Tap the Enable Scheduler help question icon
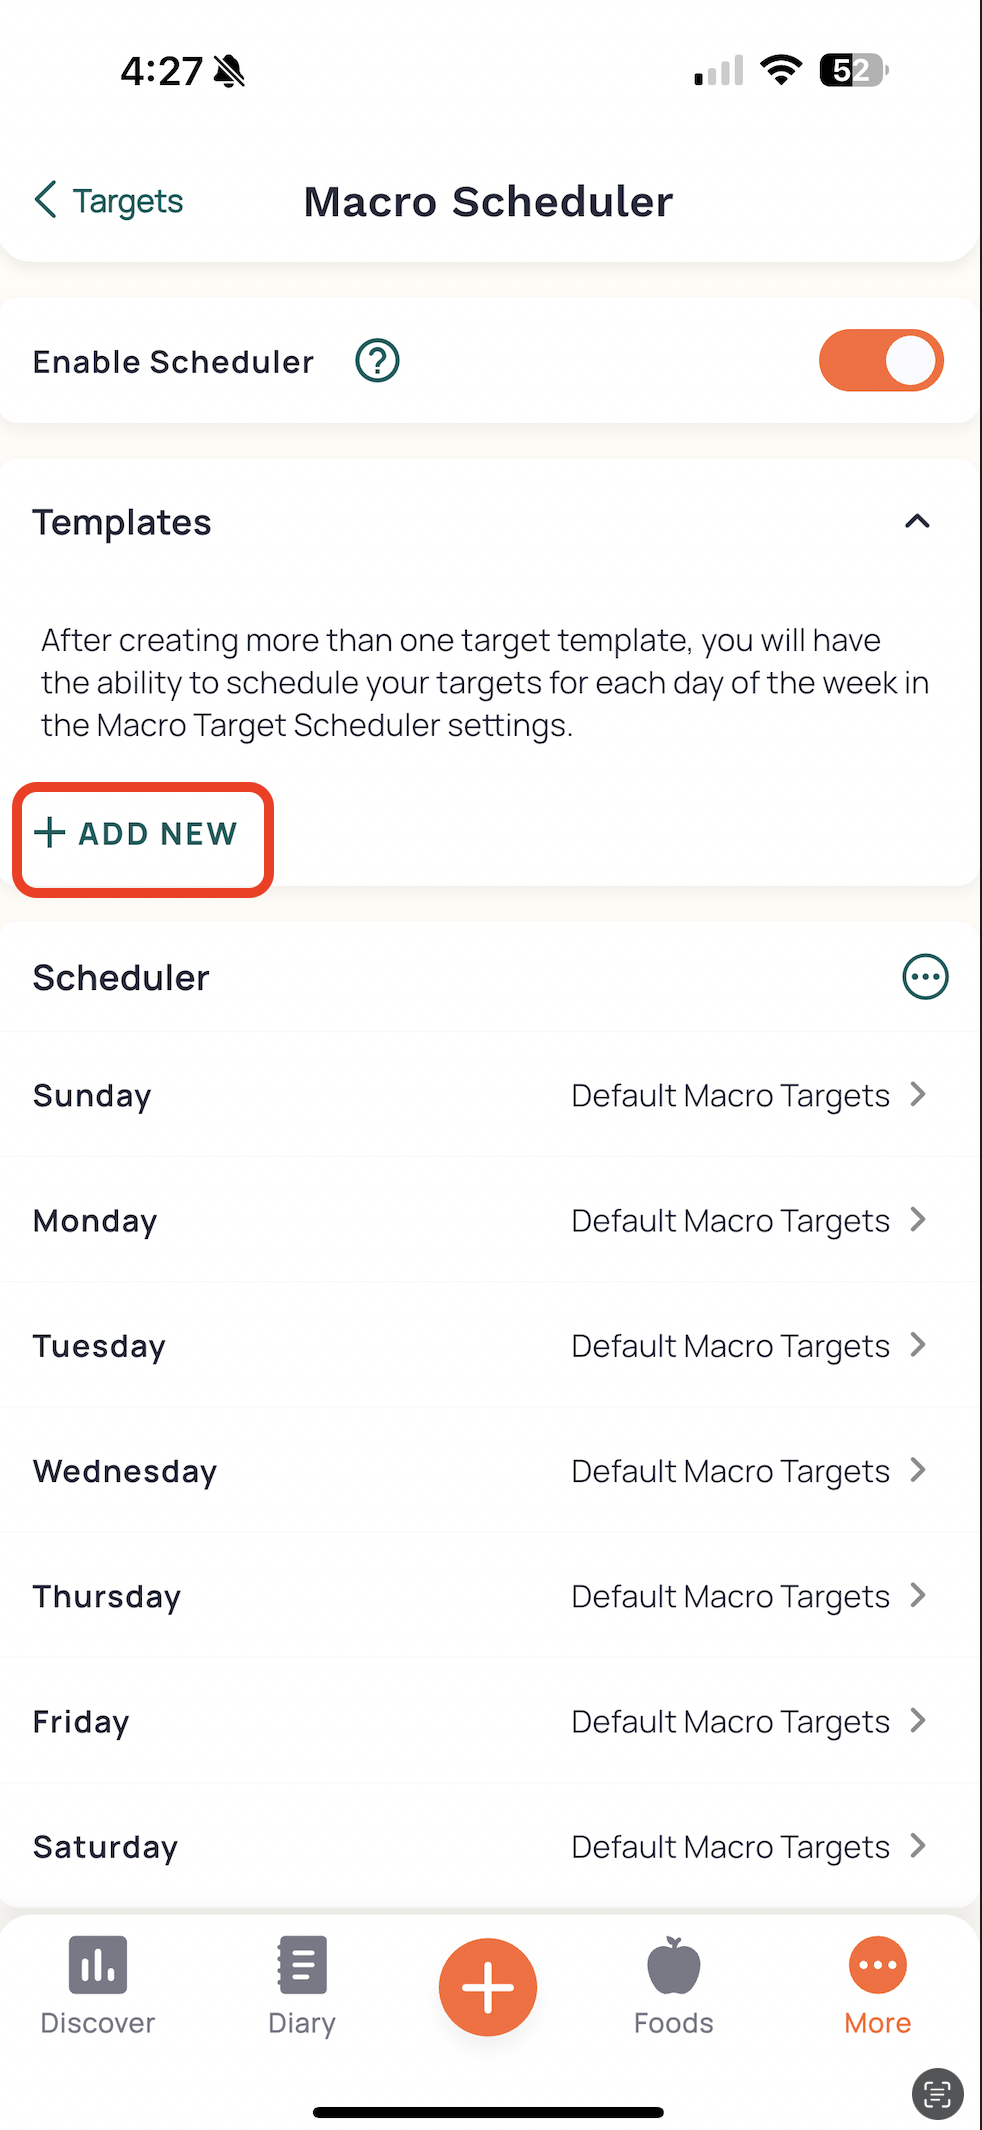The image size is (982, 2130). [377, 361]
